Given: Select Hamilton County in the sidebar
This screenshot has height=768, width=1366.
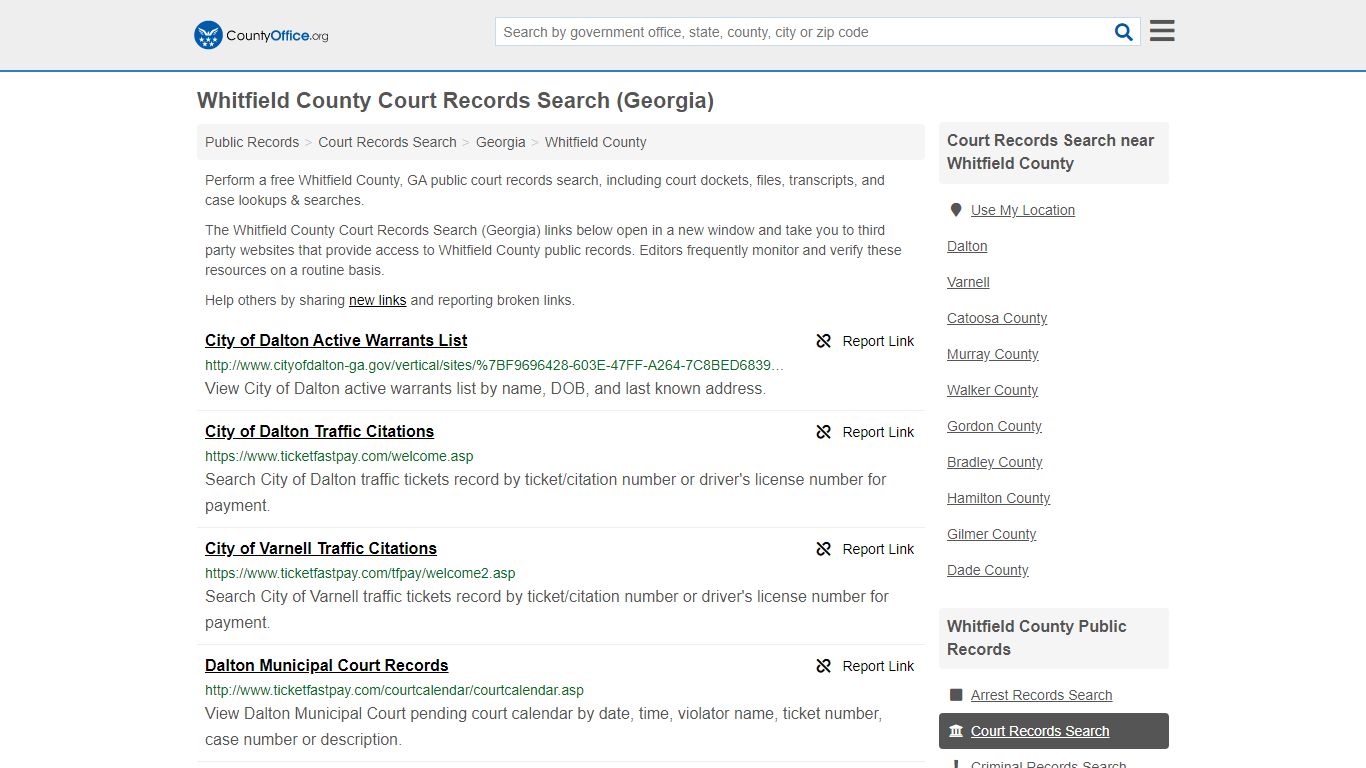Looking at the screenshot, I should [998, 498].
